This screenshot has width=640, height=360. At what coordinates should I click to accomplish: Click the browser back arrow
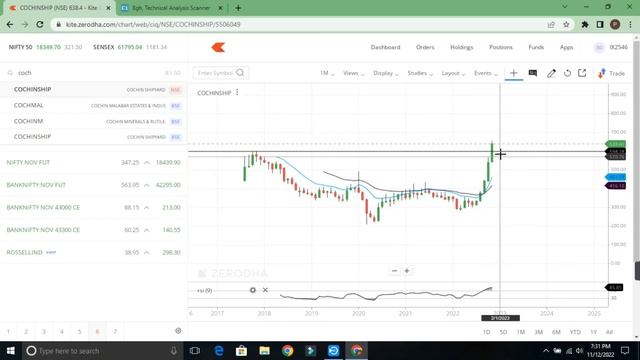[10, 24]
